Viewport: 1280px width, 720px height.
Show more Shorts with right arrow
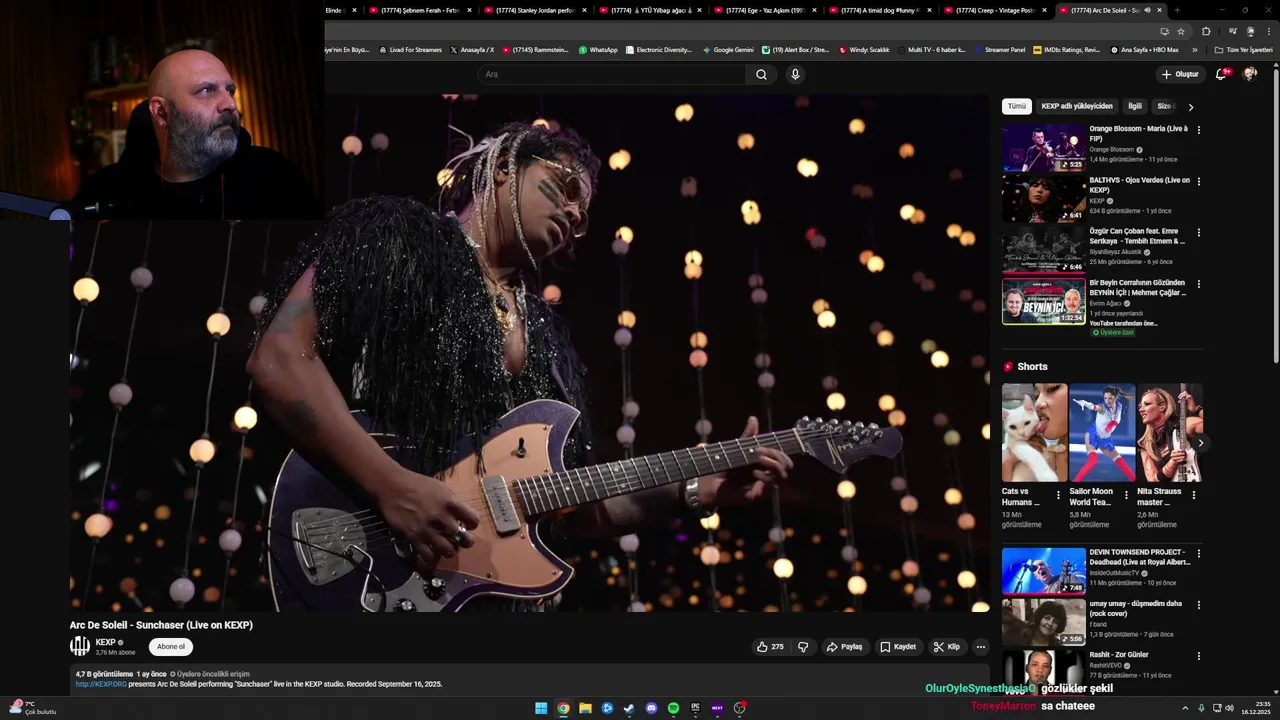(x=1200, y=443)
